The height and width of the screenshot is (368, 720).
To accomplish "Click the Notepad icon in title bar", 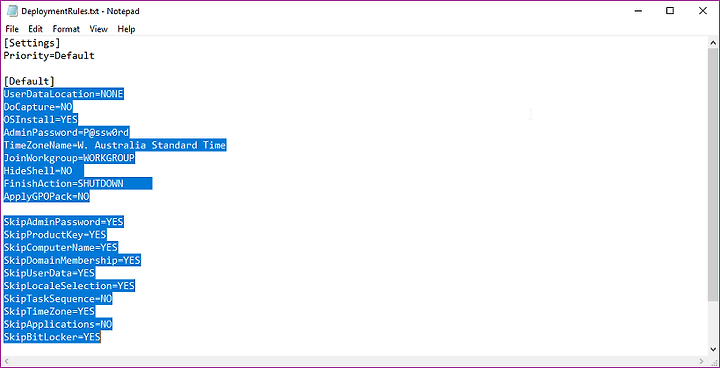I will coord(12,11).
